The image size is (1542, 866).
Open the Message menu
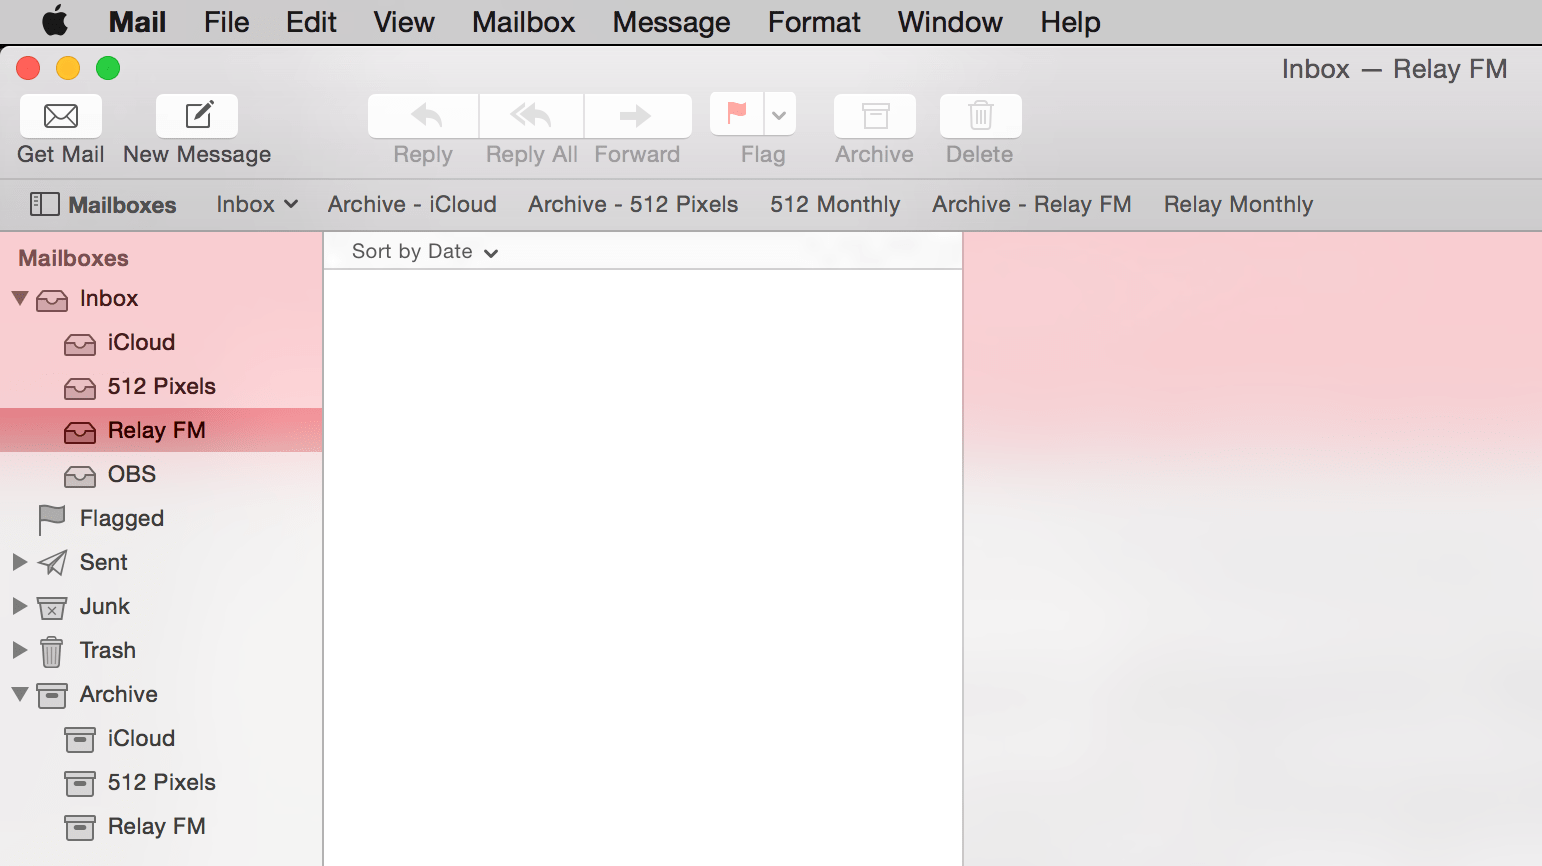[x=671, y=22]
